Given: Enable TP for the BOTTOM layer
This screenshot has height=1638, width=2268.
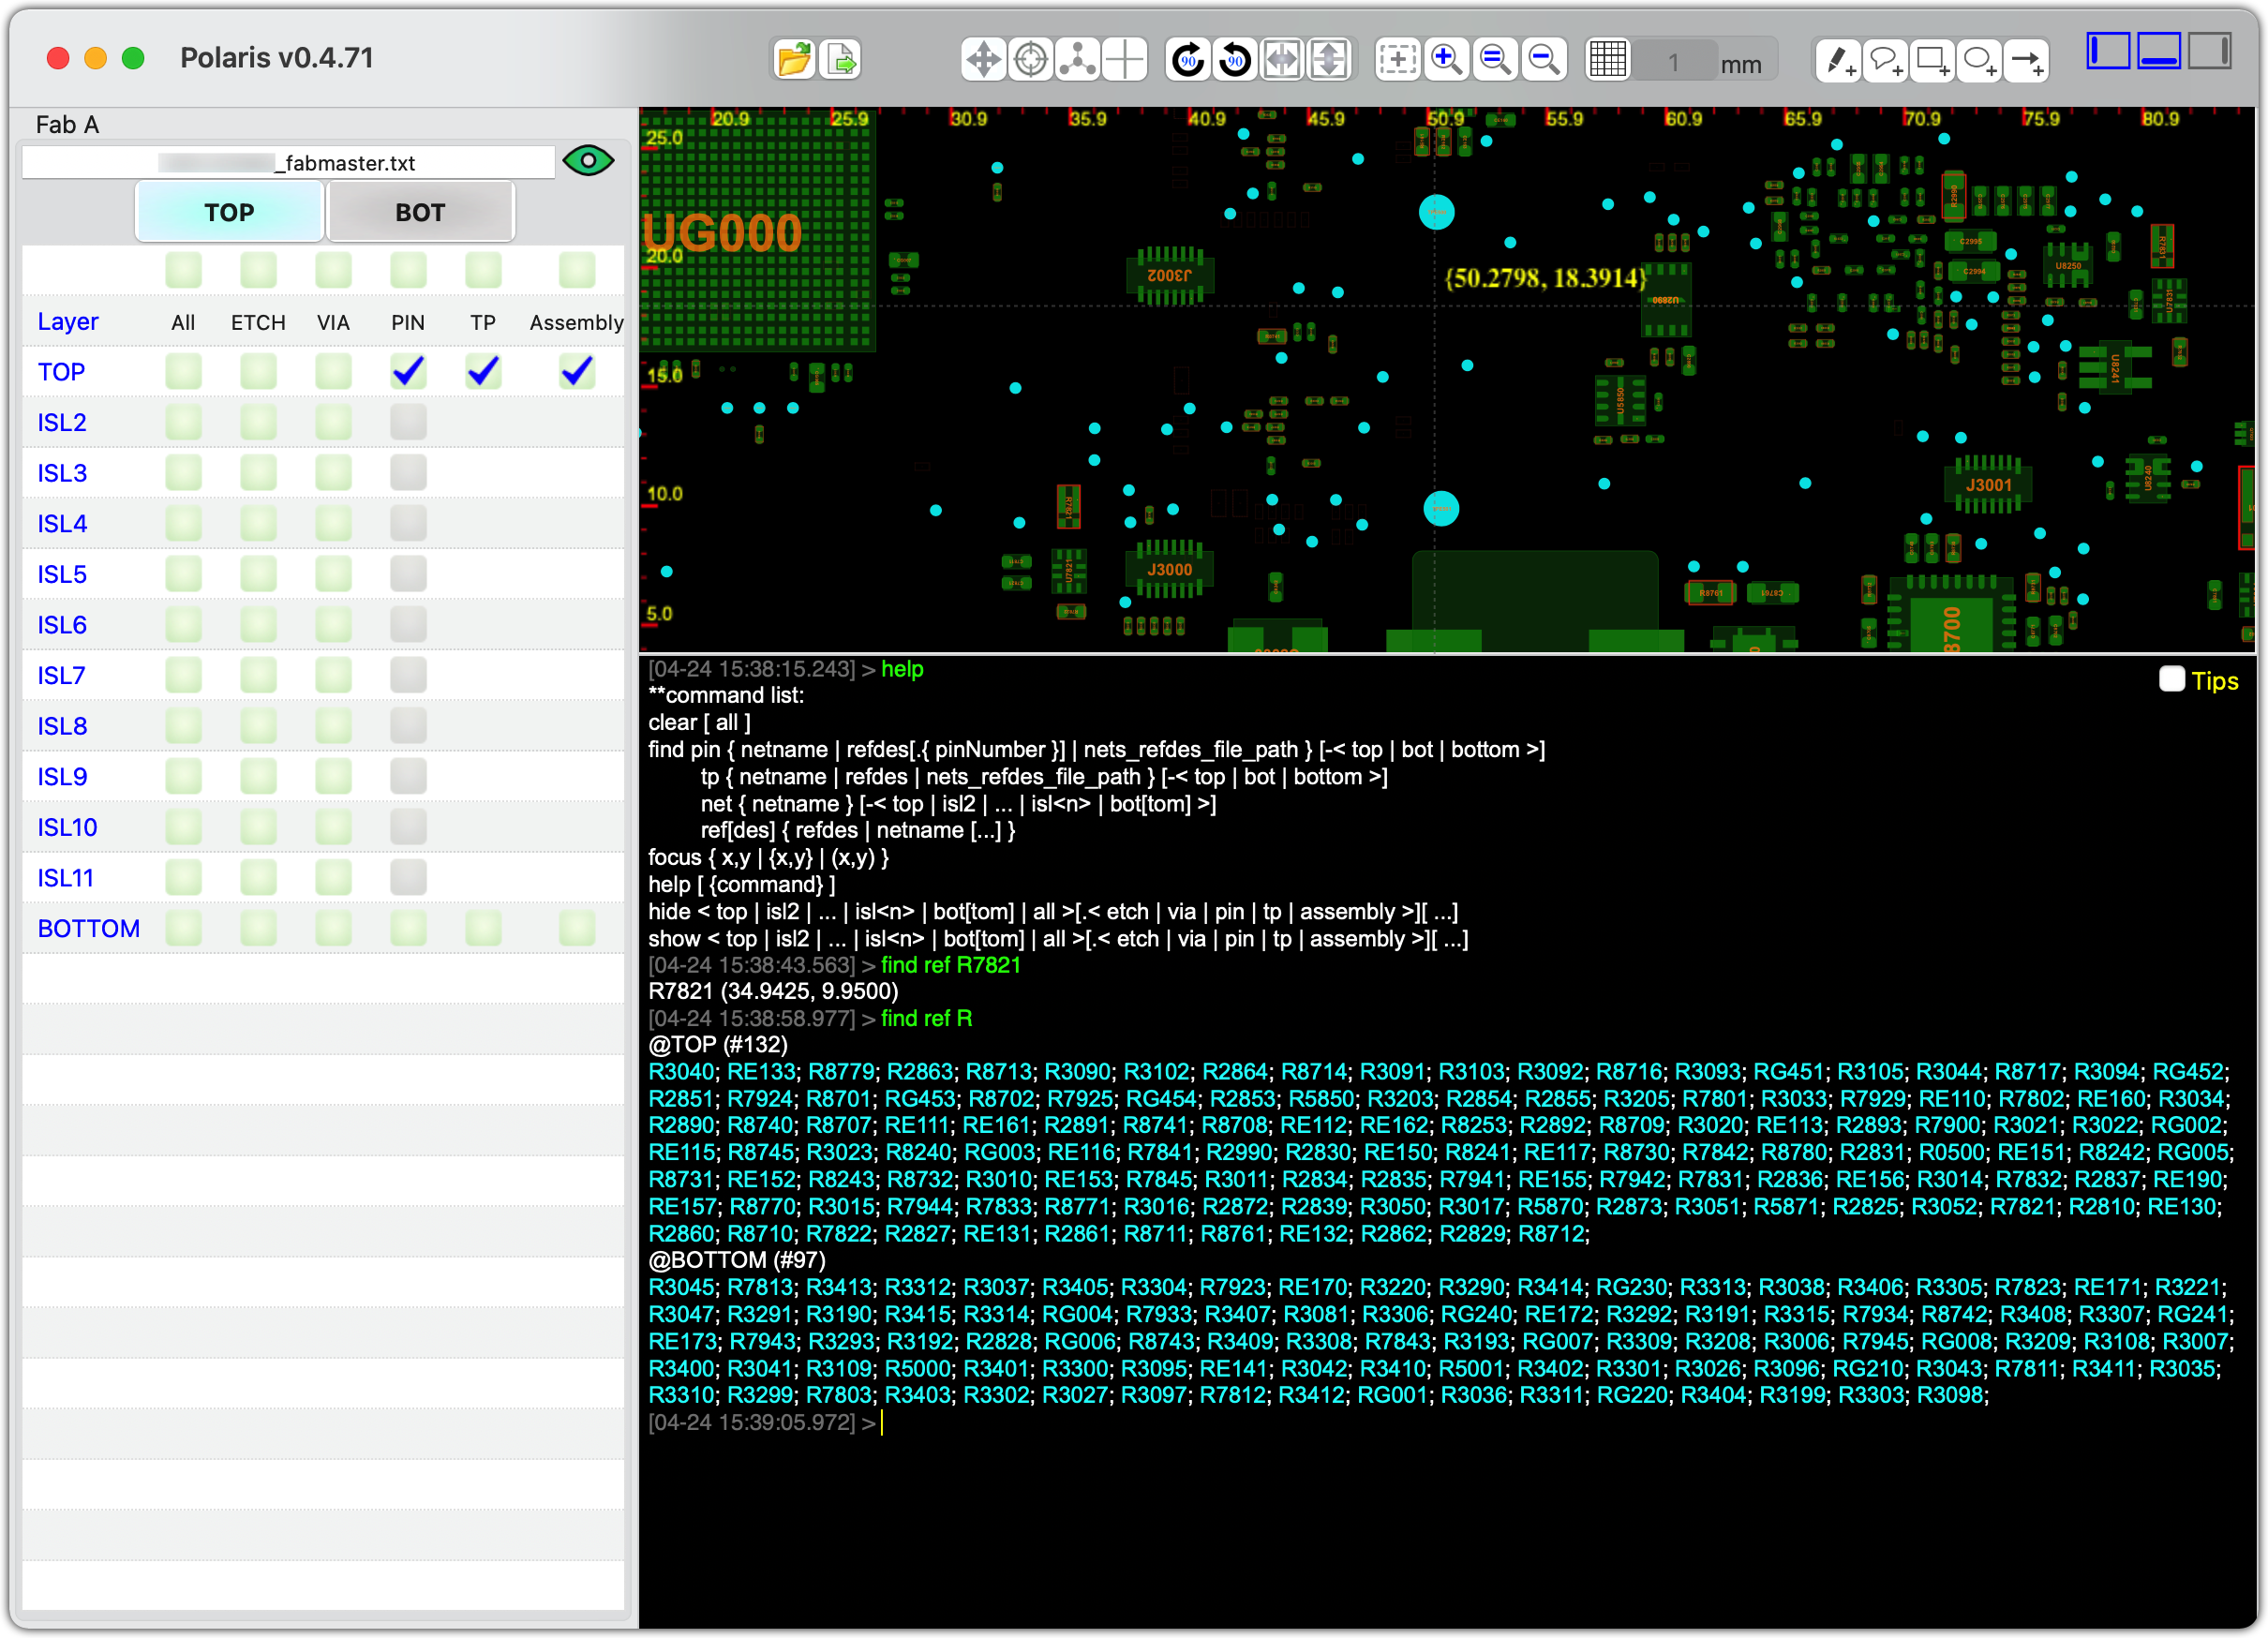Looking at the screenshot, I should [483, 928].
